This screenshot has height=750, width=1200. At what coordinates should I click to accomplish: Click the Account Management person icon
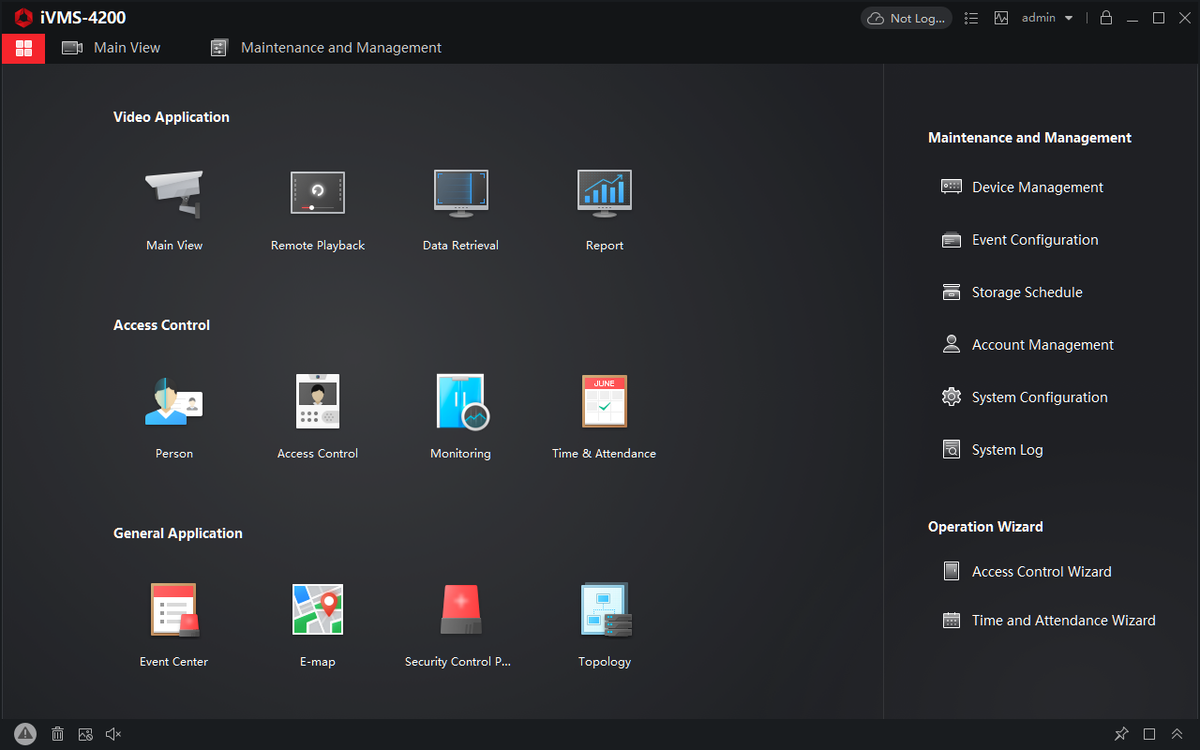tap(951, 344)
